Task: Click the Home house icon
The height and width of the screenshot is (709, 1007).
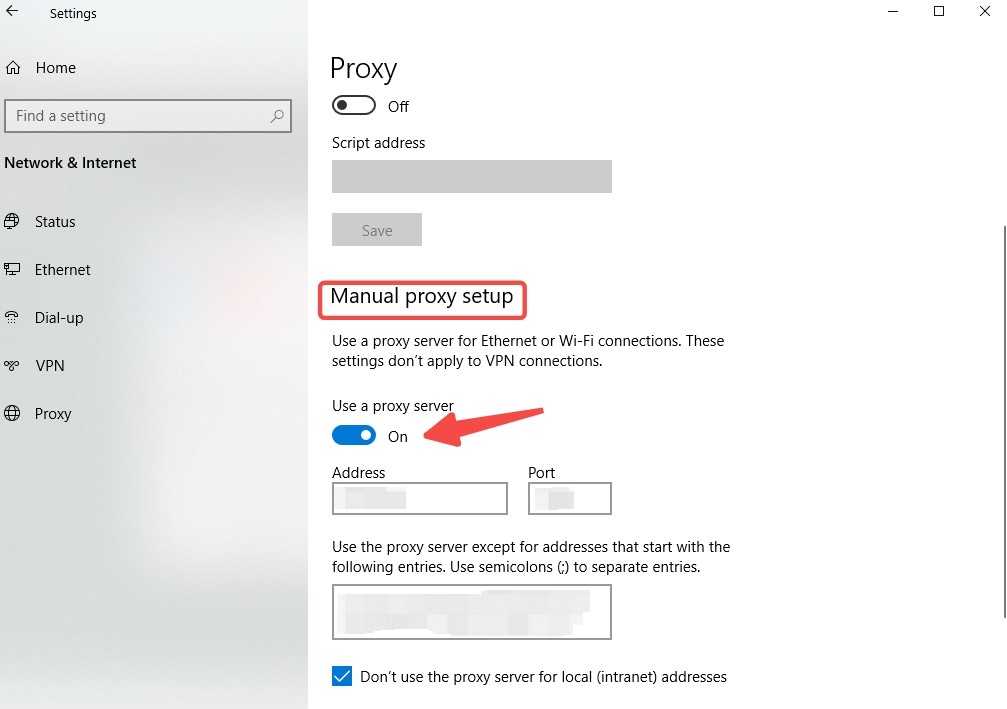Action: pos(13,67)
